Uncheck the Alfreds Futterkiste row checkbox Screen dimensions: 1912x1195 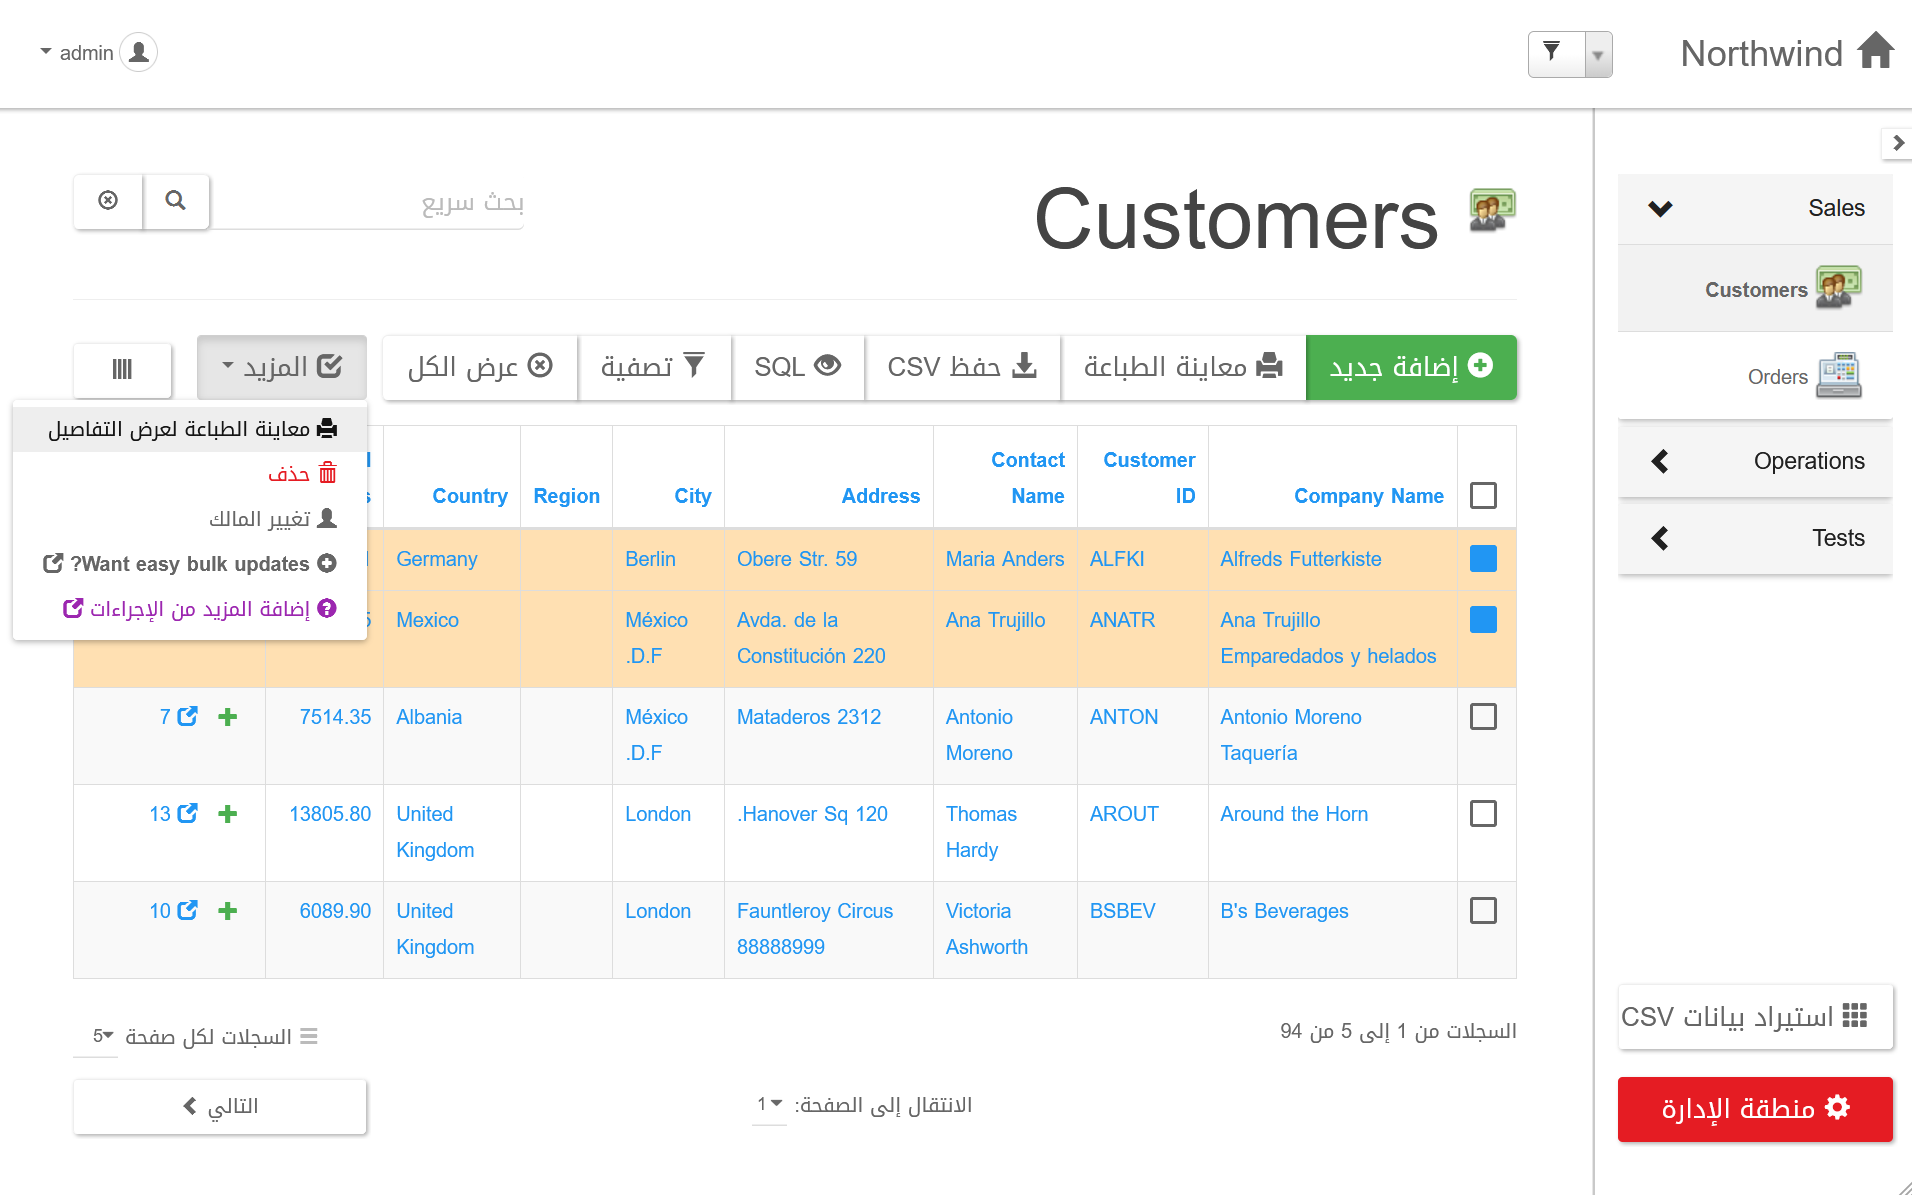click(x=1483, y=559)
